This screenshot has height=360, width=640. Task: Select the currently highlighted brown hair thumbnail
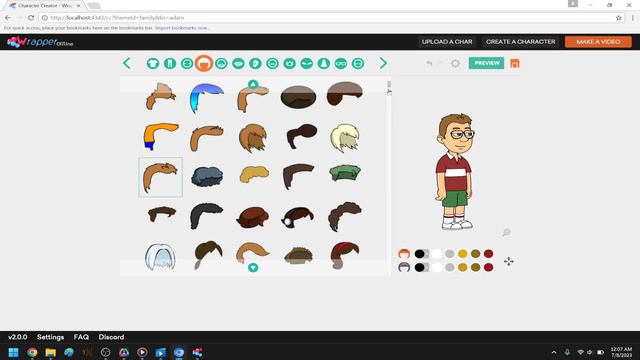point(160,177)
